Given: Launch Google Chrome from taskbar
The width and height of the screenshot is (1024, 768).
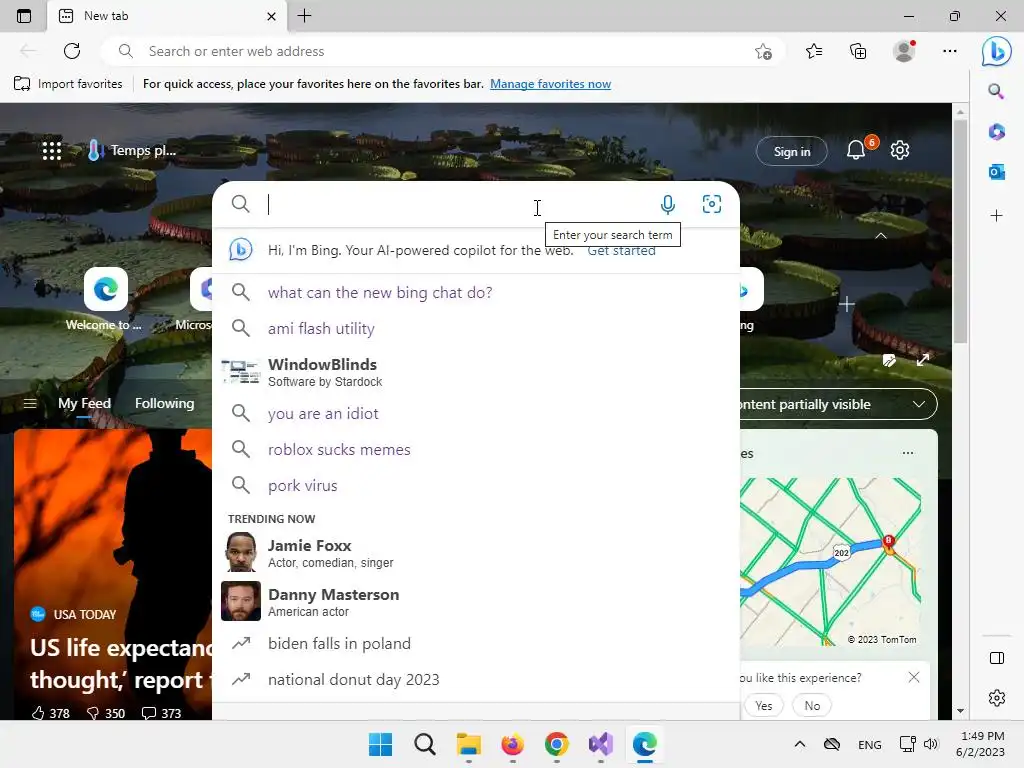Looking at the screenshot, I should (x=556, y=744).
